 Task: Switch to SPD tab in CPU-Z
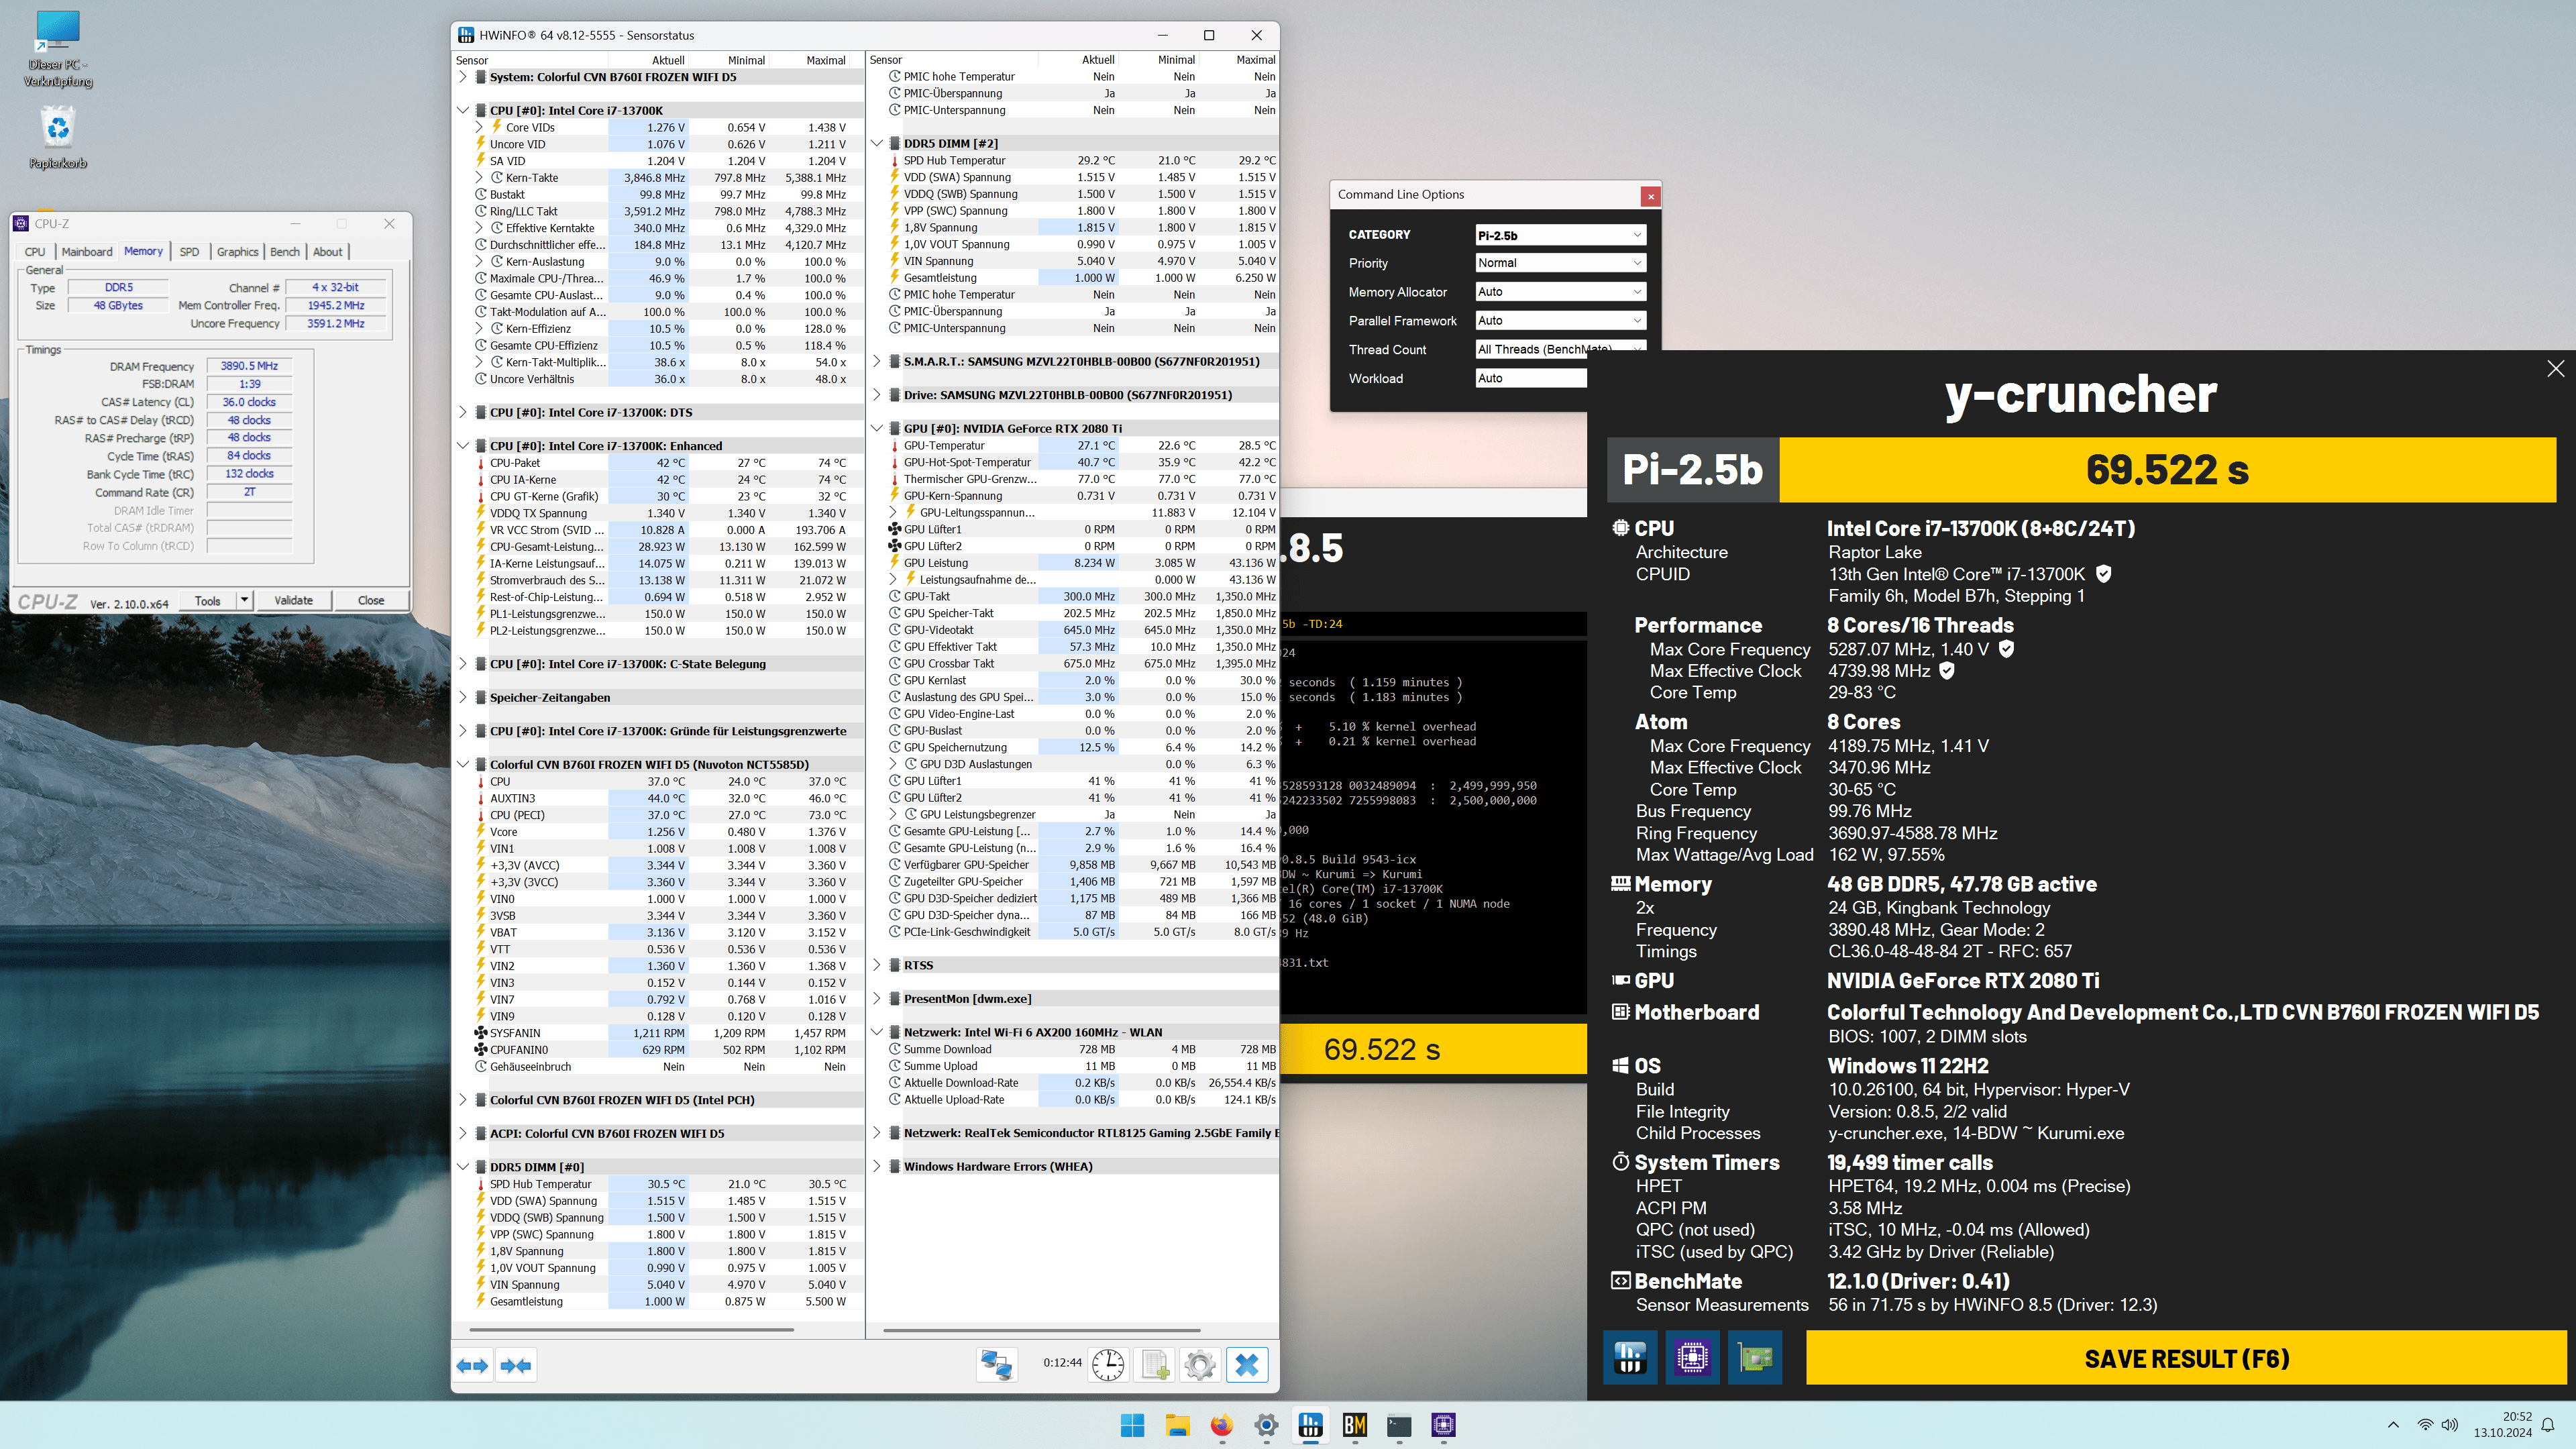pos(189,252)
